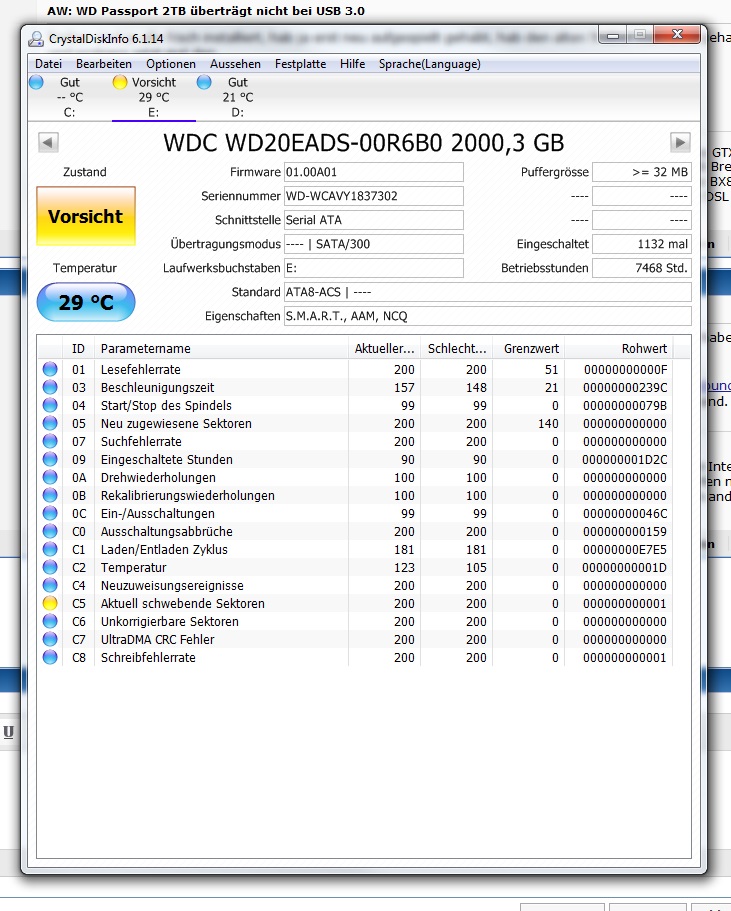Click the Grenzwert value 140
The height and width of the screenshot is (911, 731).
click(548, 424)
